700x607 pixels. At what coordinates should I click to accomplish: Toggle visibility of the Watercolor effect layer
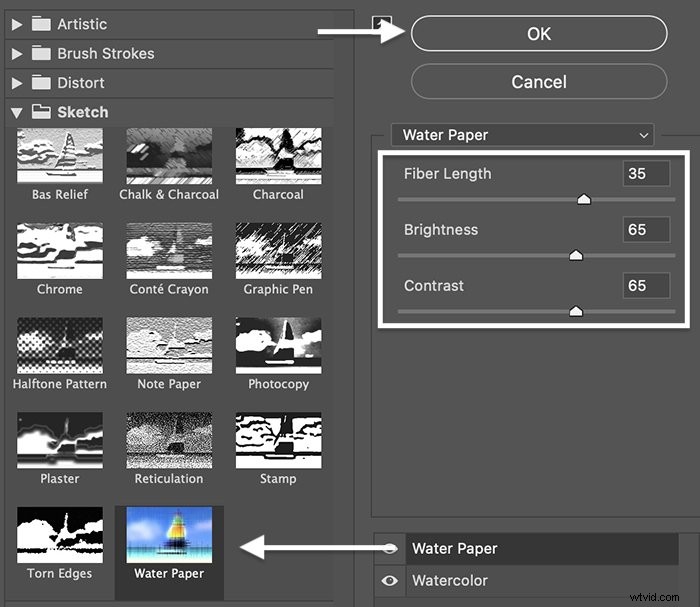click(x=390, y=580)
